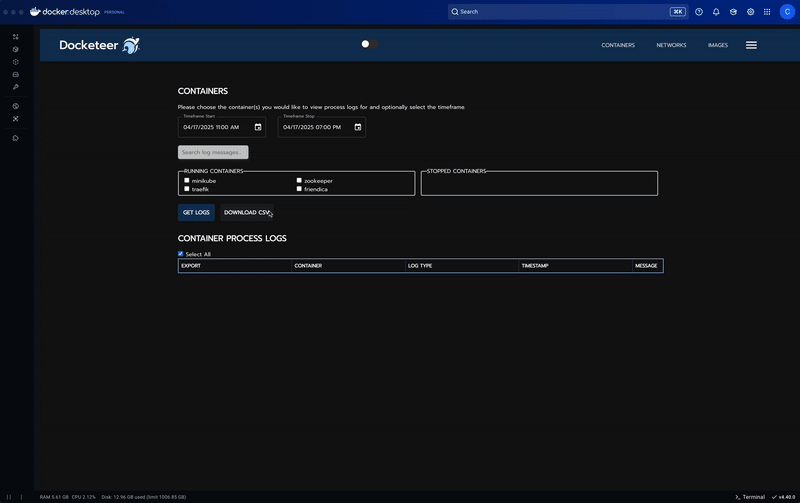This screenshot has height=503, width=800.
Task: Go to the NETWORKS nav tab
Action: point(671,45)
